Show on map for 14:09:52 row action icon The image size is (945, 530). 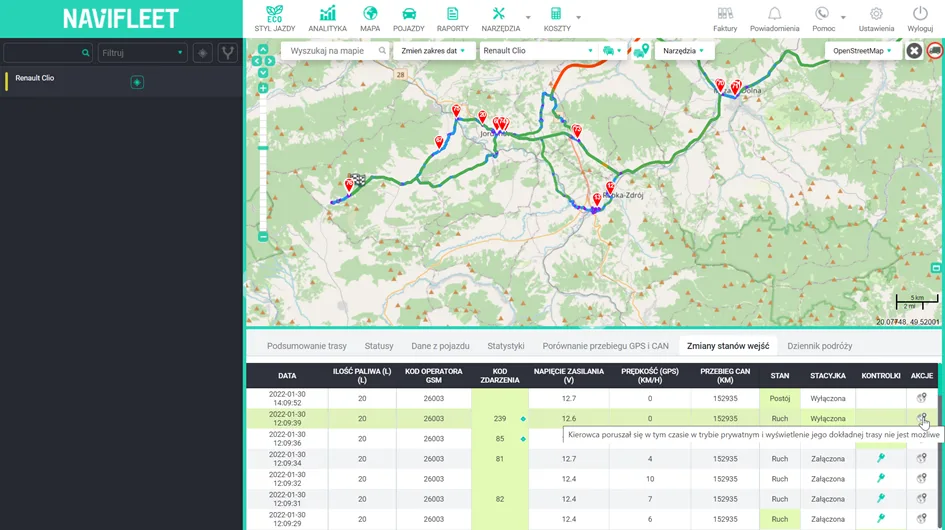point(921,398)
